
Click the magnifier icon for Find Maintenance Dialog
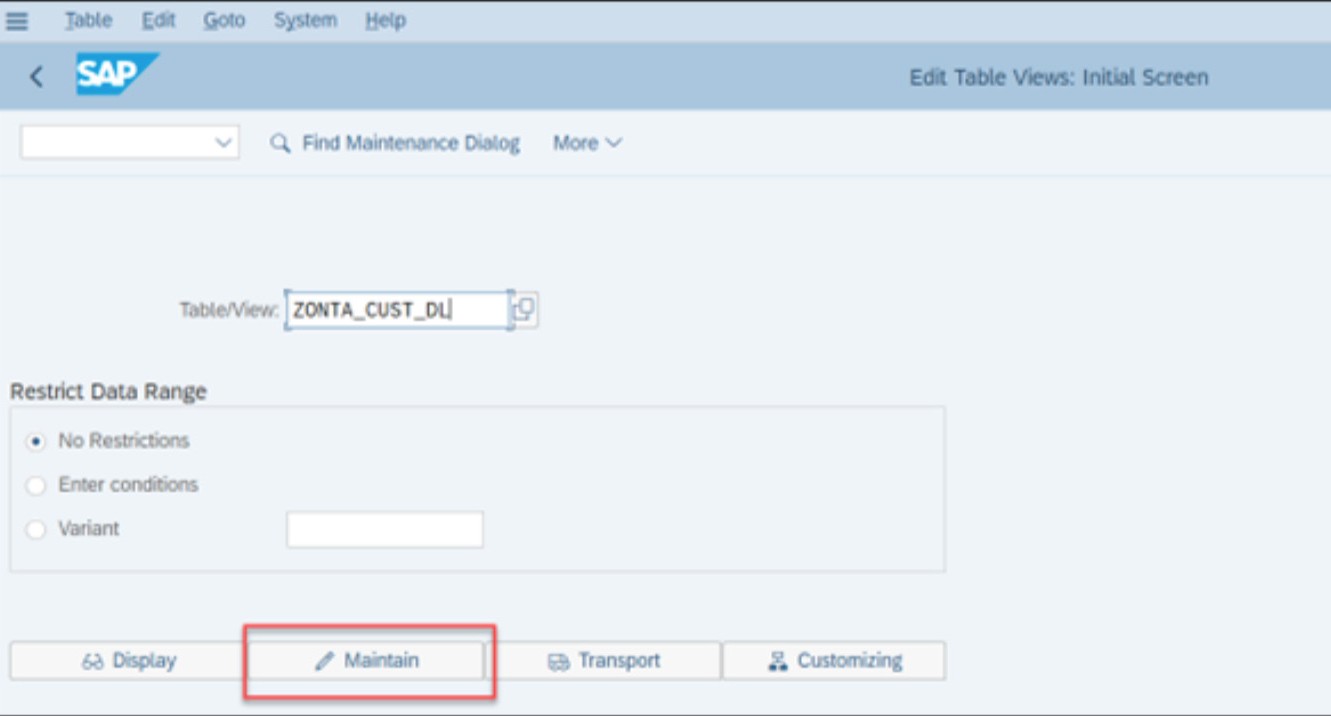click(280, 143)
